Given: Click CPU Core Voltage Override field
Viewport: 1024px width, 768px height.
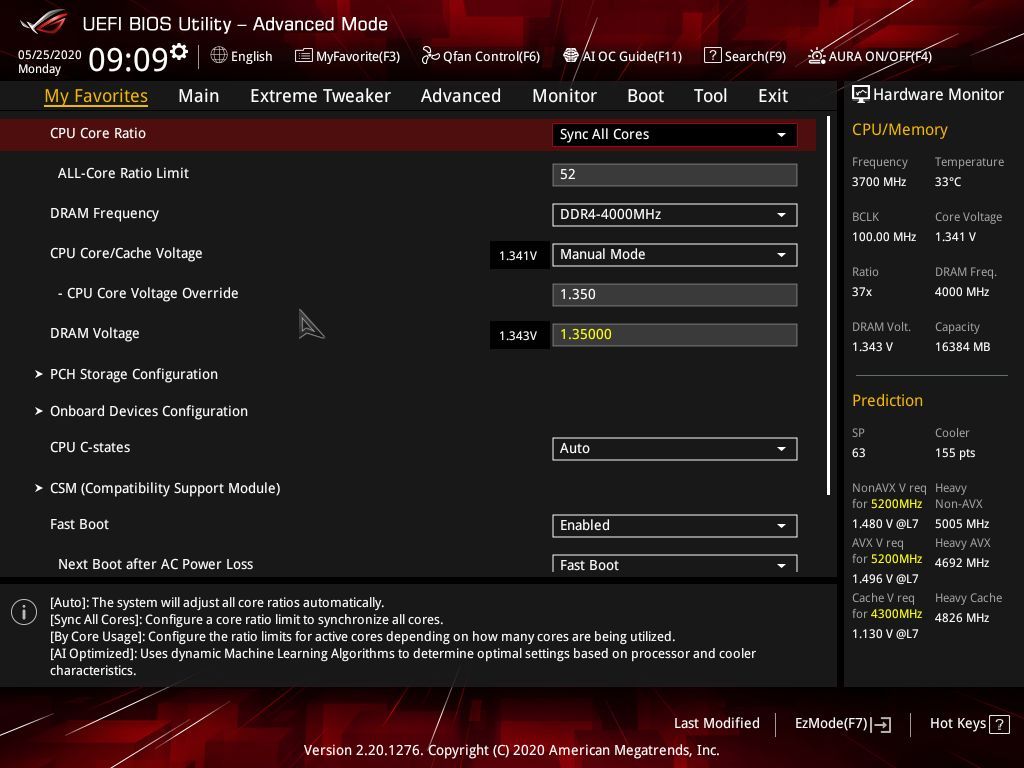Looking at the screenshot, I should [675, 295].
